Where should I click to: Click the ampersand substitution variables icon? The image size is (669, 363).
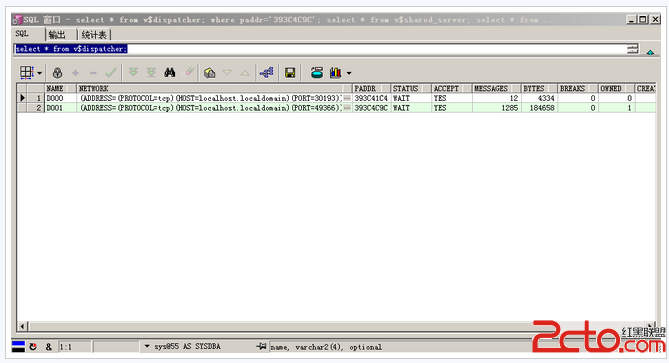pyautogui.click(x=49, y=347)
